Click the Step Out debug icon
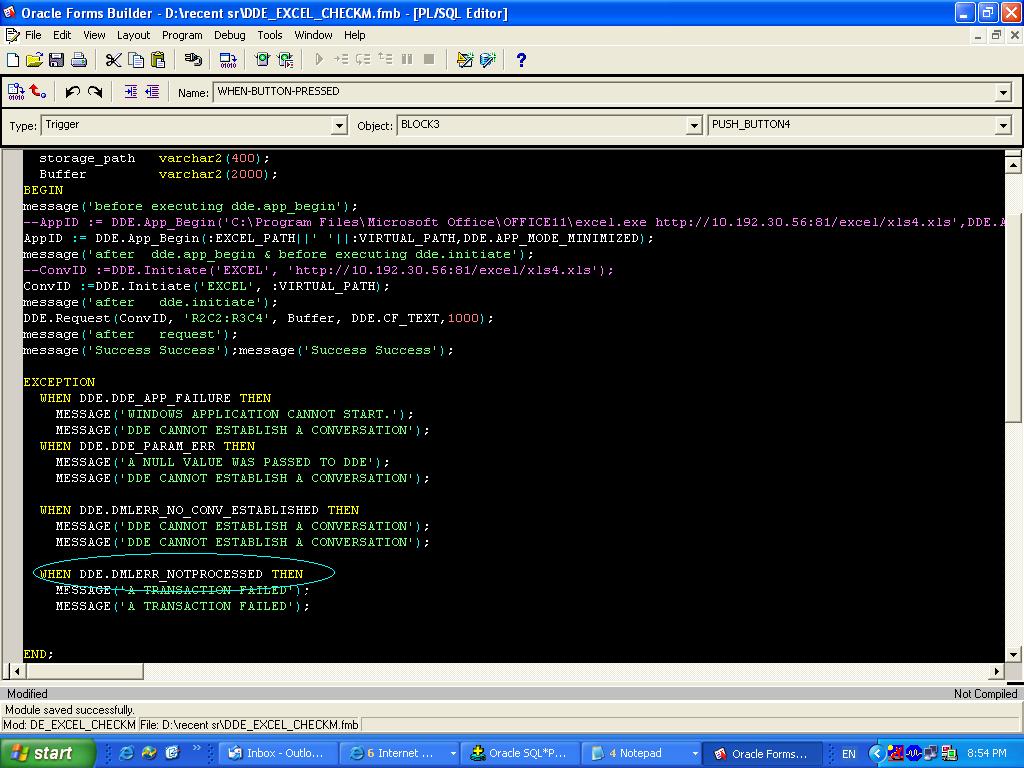Screen dimensions: 1024x768 tap(385, 59)
